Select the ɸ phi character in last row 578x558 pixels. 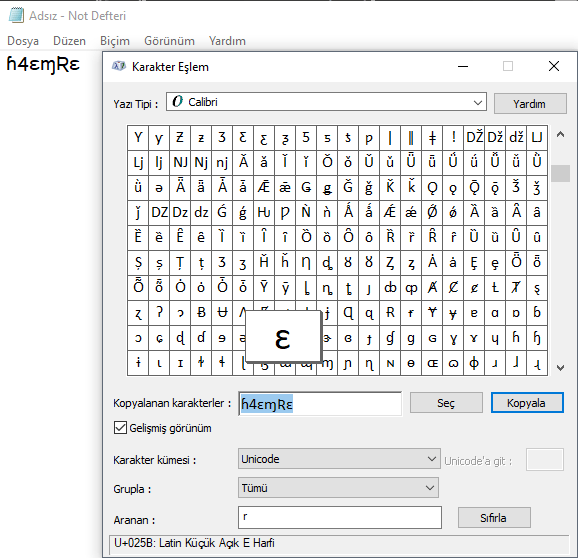click(x=474, y=363)
